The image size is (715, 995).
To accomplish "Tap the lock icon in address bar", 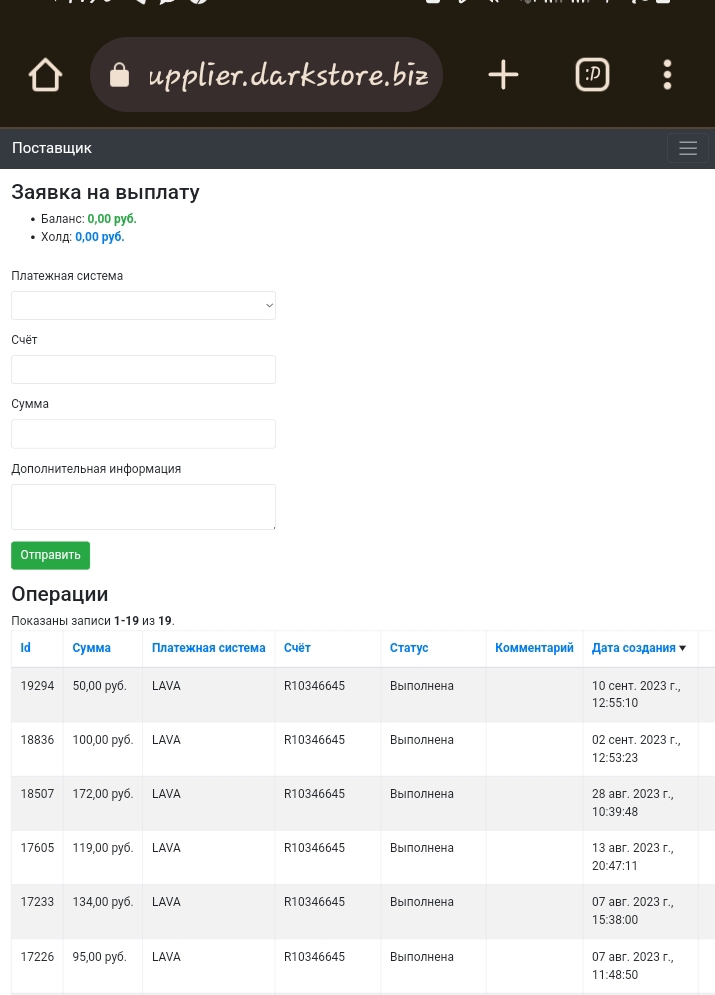I will click(x=119, y=75).
